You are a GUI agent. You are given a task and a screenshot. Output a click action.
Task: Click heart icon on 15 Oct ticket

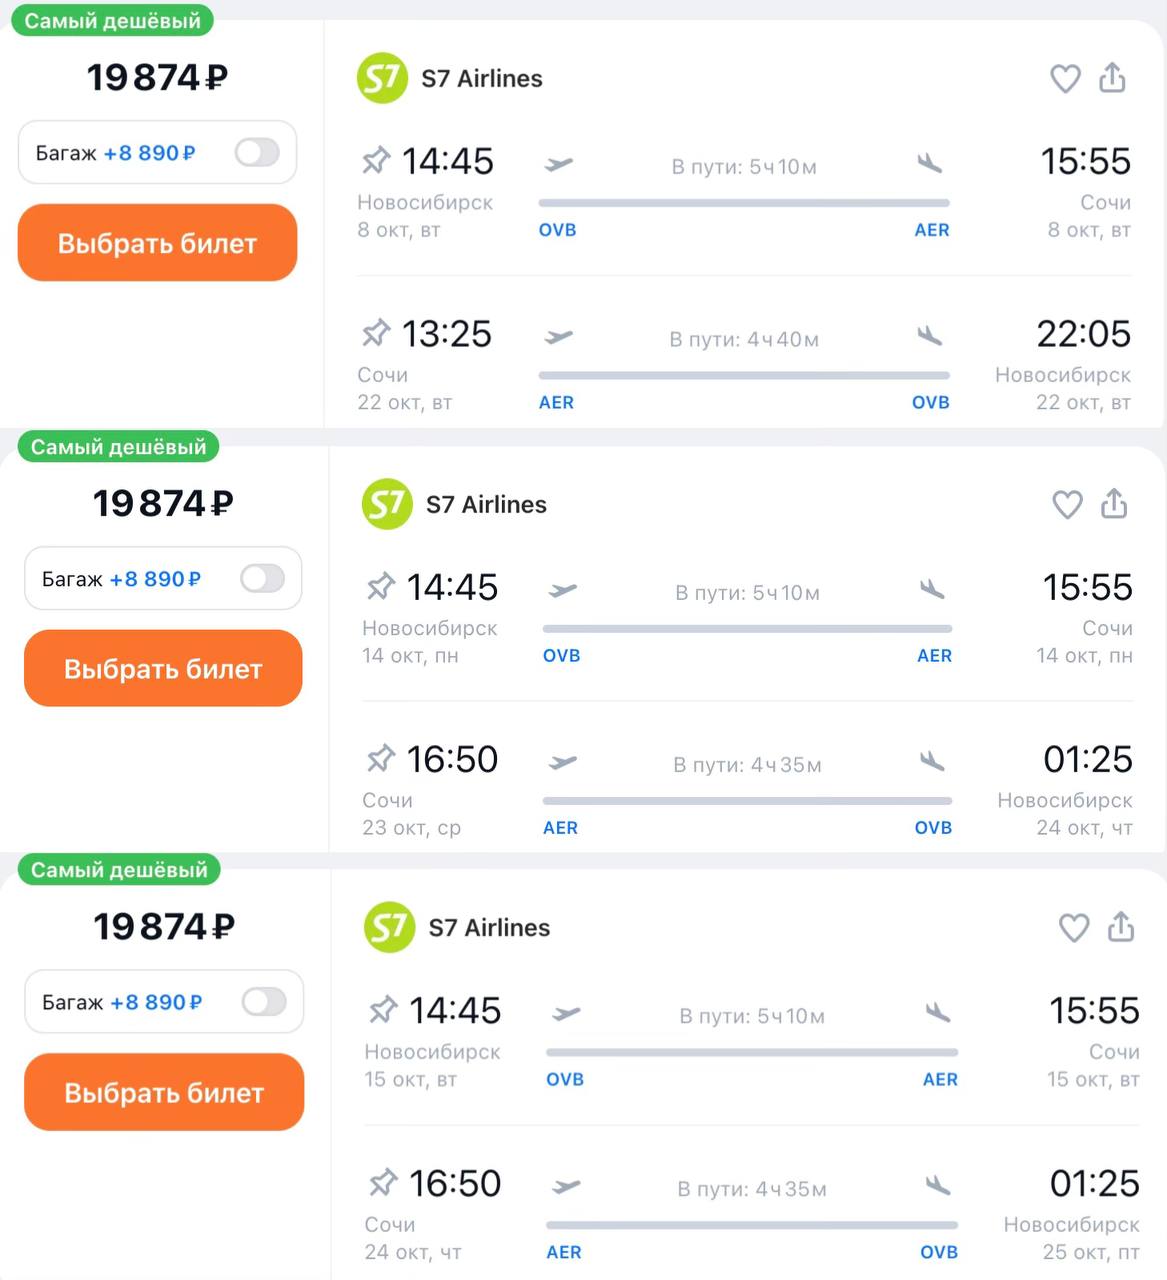[1073, 928]
